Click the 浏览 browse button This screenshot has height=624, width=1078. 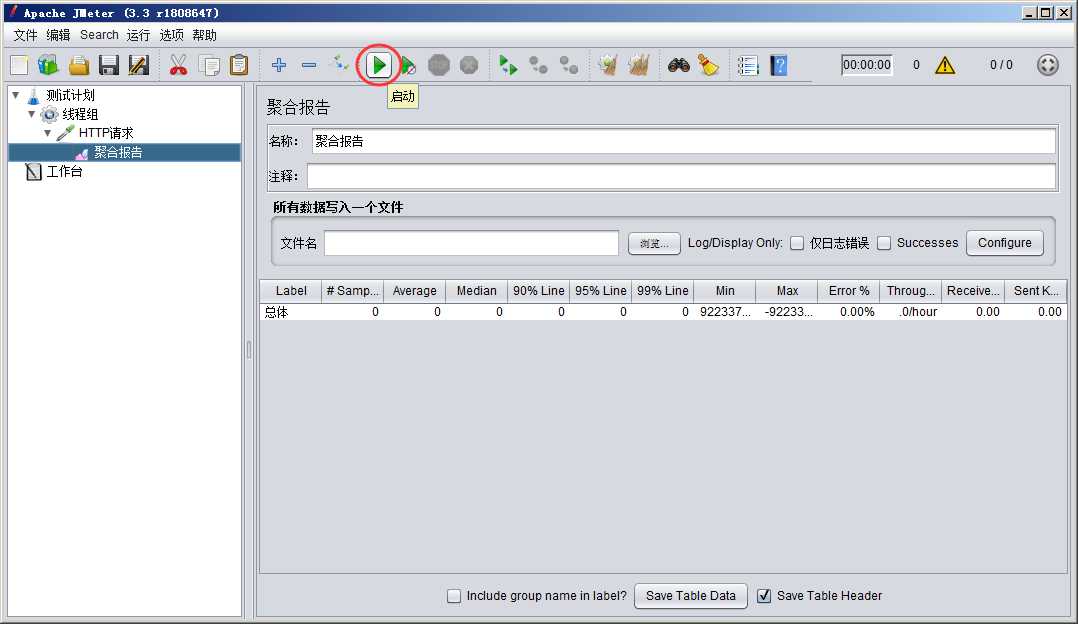coord(654,243)
